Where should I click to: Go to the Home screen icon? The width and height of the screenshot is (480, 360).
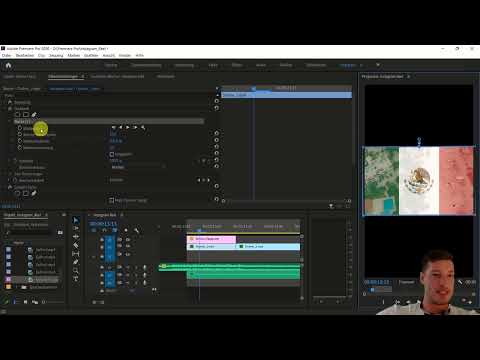tap(9, 65)
